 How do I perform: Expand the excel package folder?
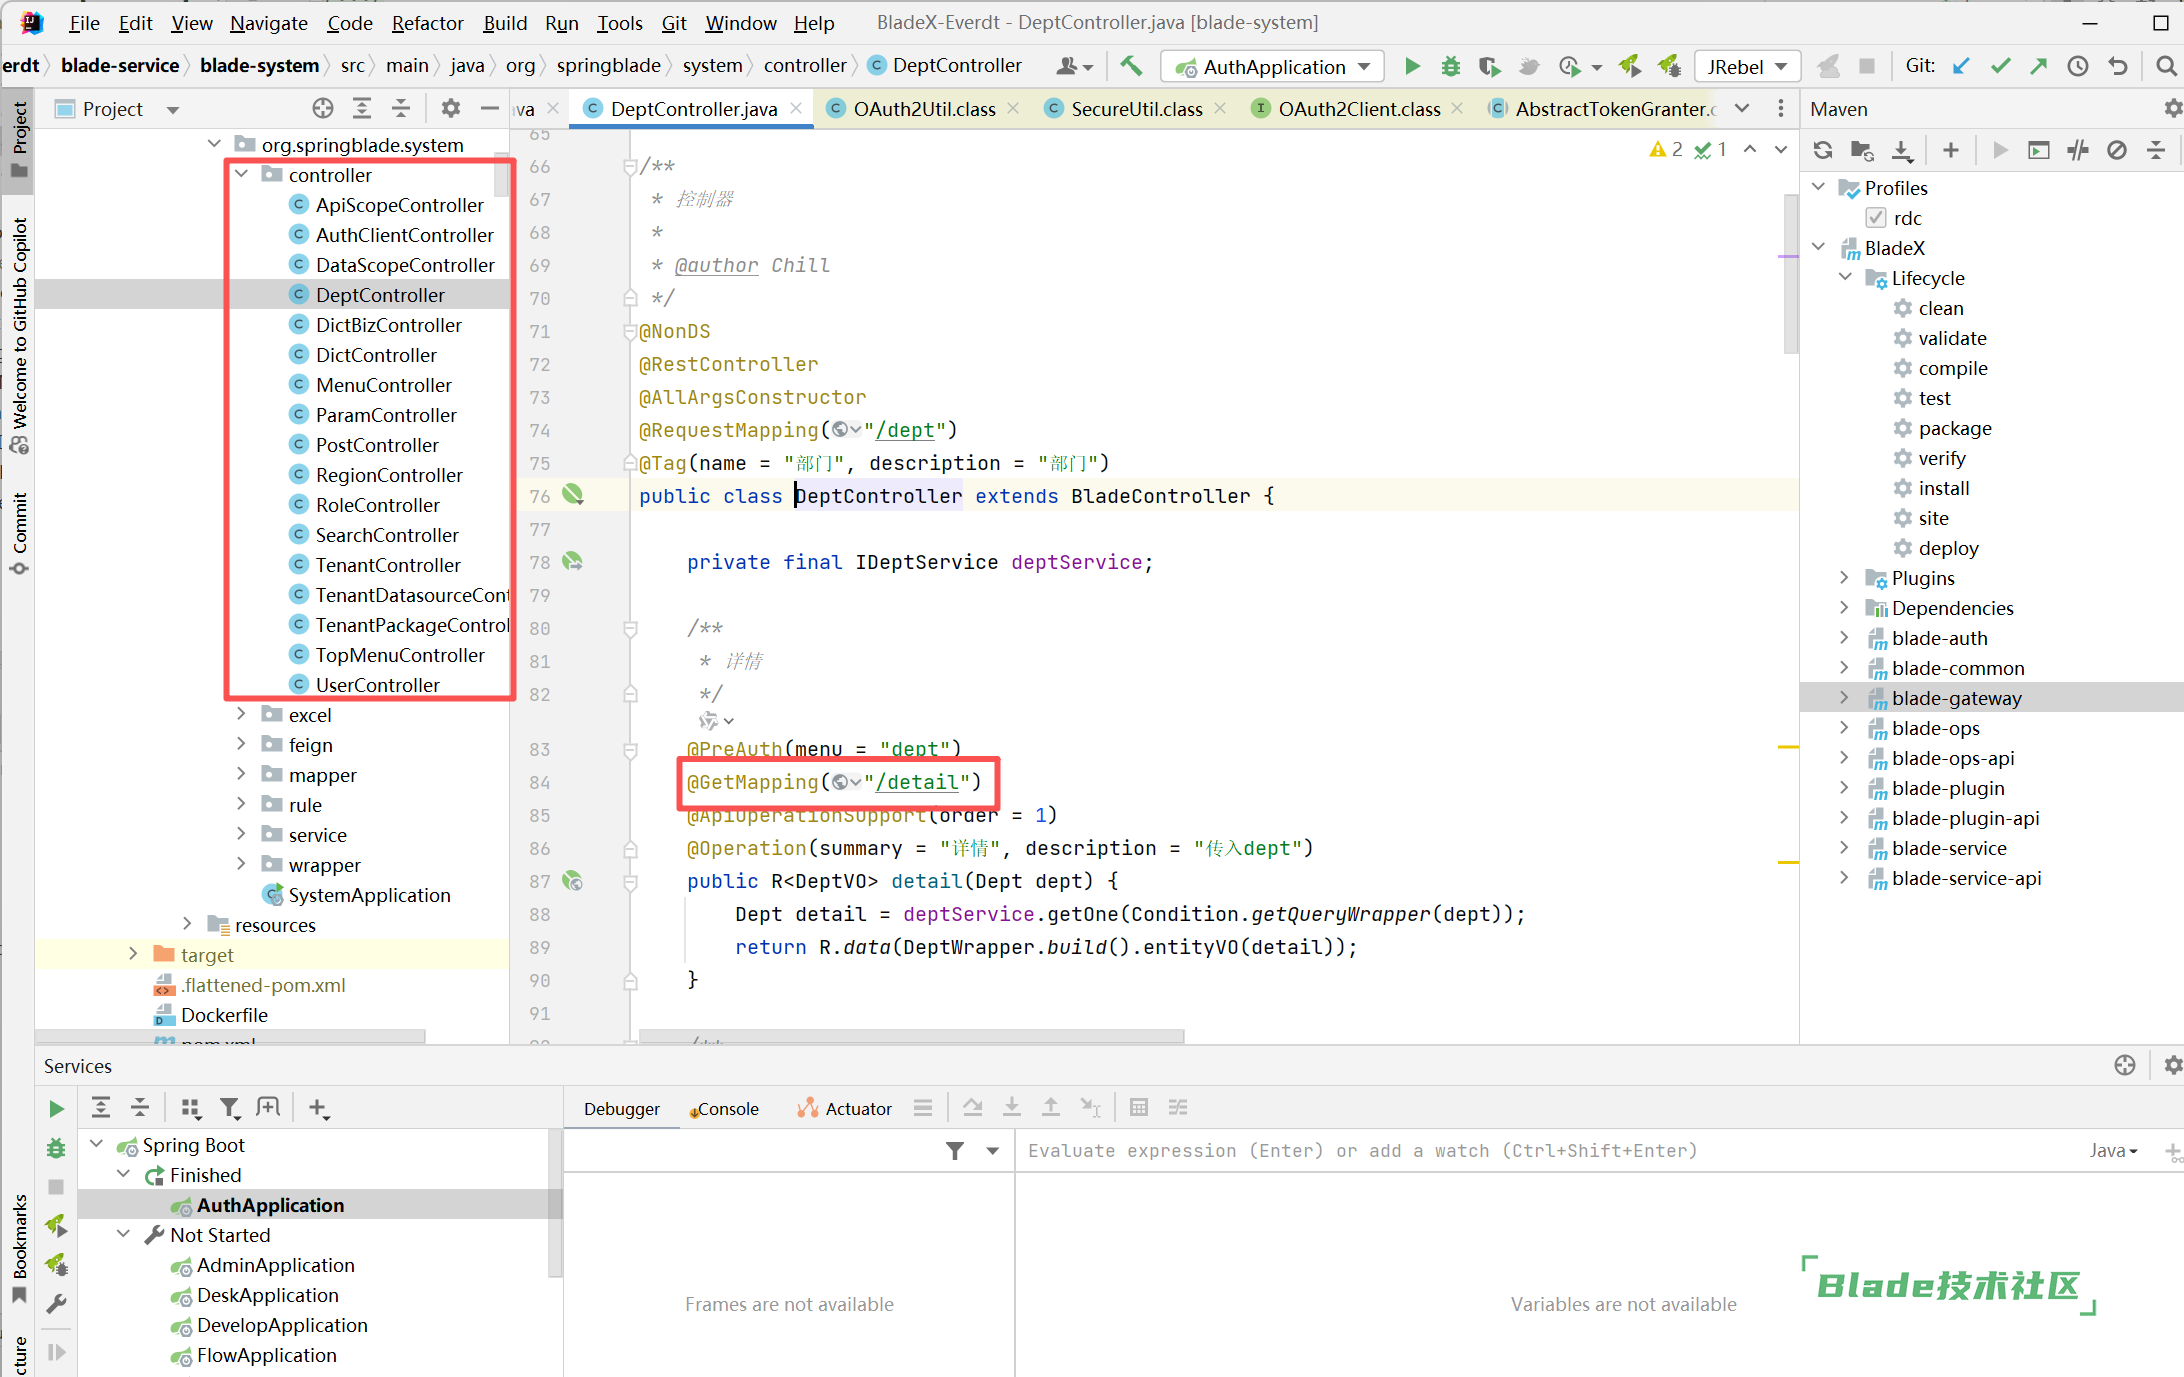click(x=241, y=714)
